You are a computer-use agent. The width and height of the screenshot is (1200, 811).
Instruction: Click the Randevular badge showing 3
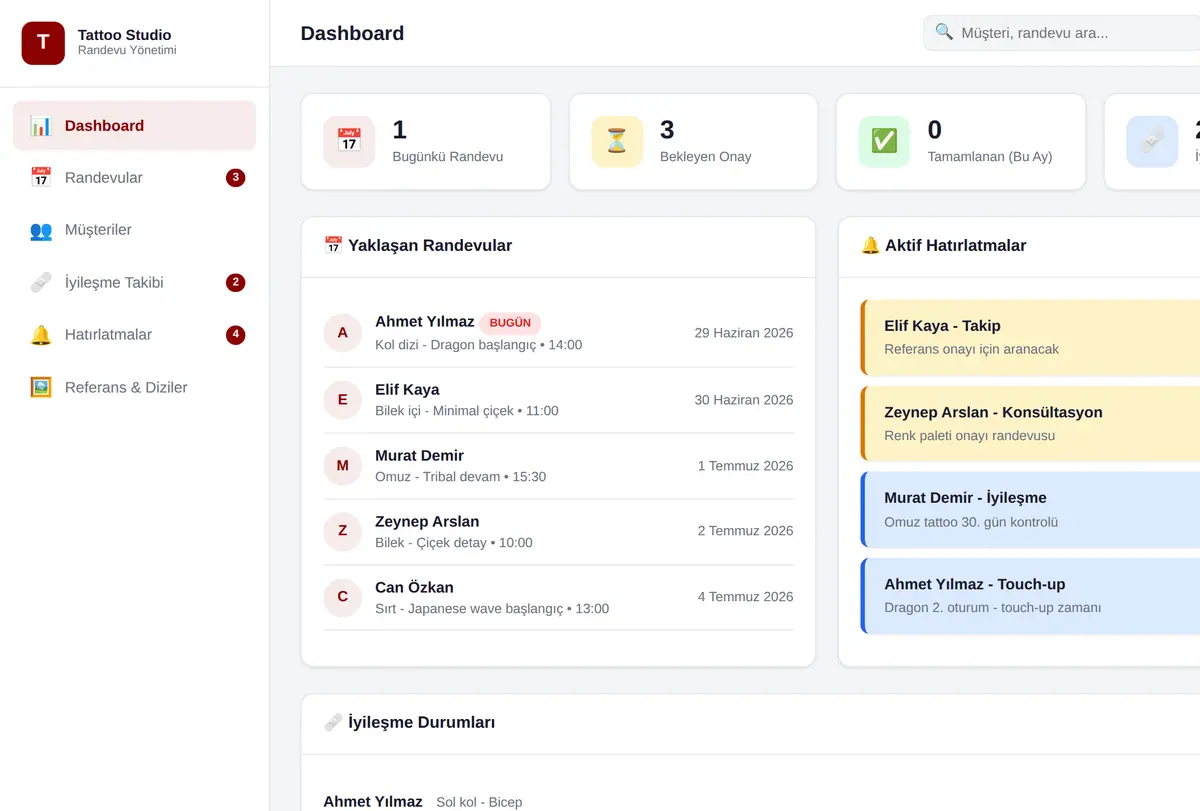point(236,178)
